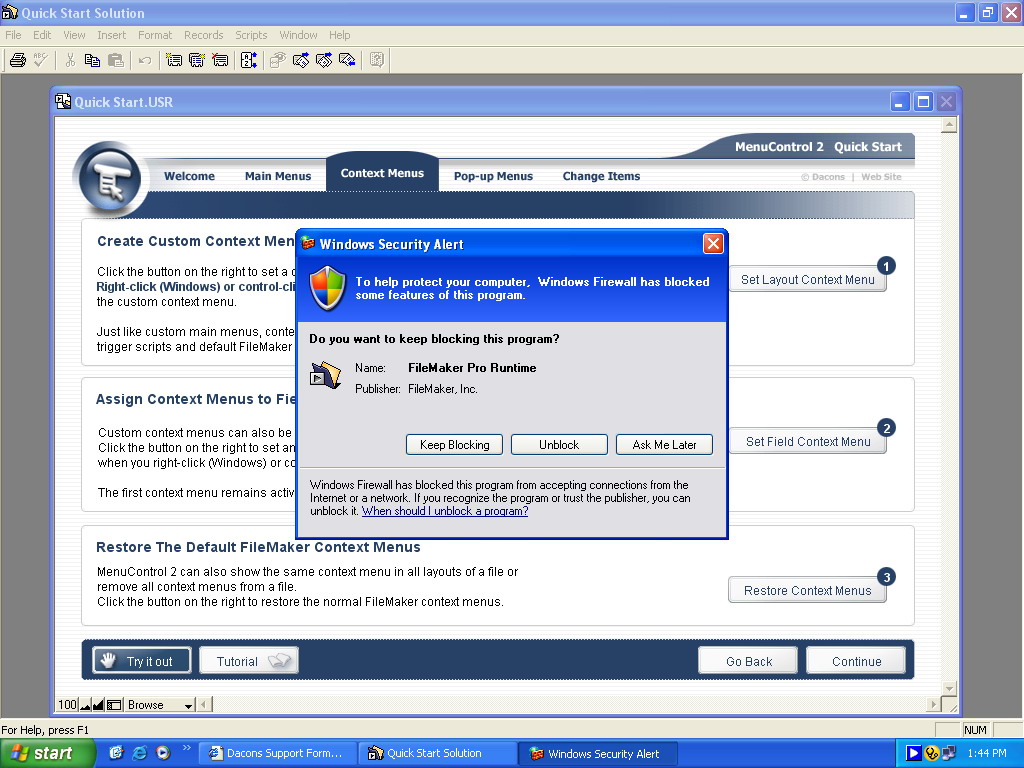Open 'When should I unblock a program?' link
Screen dimensions: 1024x768
click(x=445, y=511)
